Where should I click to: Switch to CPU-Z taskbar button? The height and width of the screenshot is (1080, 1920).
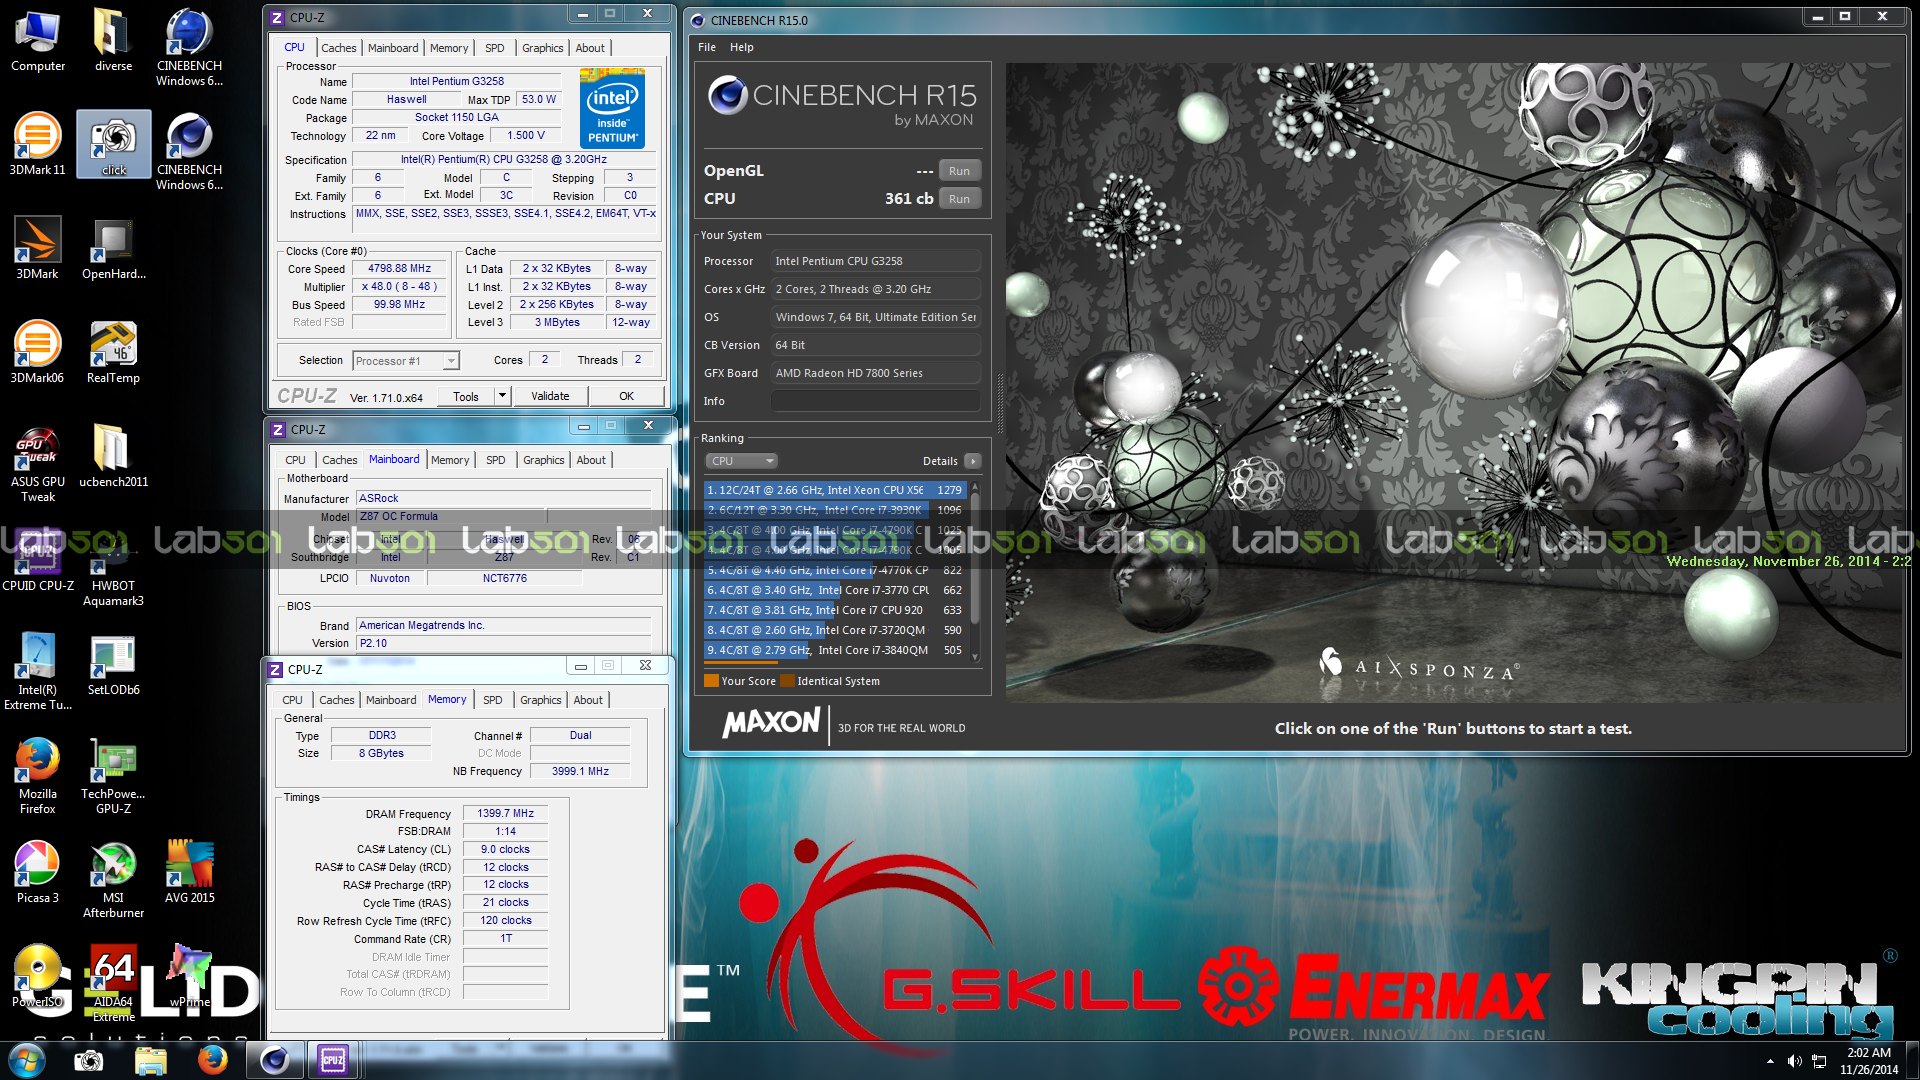(x=332, y=1060)
